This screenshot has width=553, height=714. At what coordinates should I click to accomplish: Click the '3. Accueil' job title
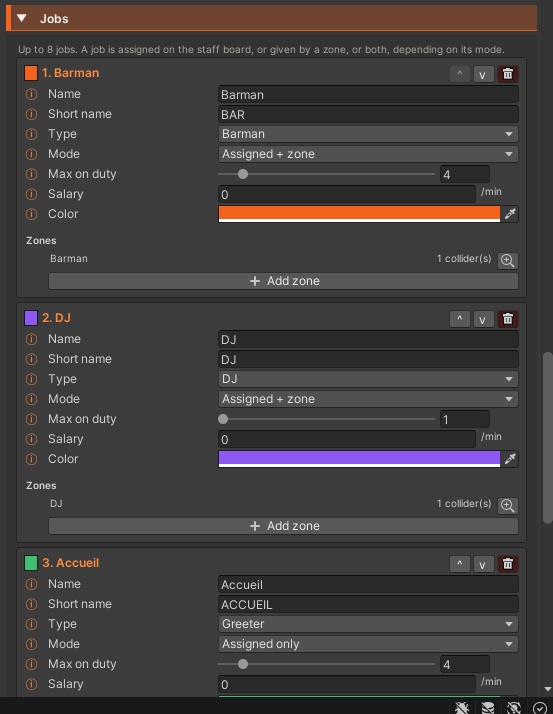pyautogui.click(x=71, y=563)
